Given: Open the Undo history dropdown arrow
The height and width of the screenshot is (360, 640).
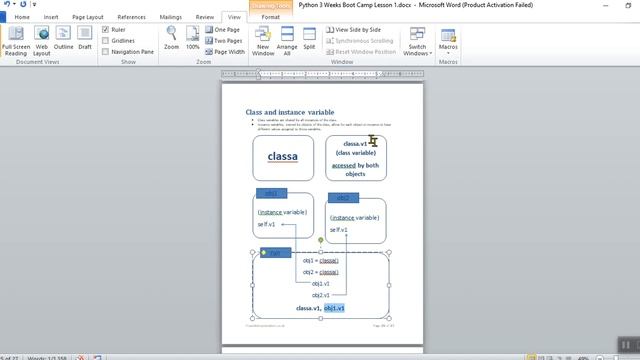Looking at the screenshot, I should tap(14, 4).
